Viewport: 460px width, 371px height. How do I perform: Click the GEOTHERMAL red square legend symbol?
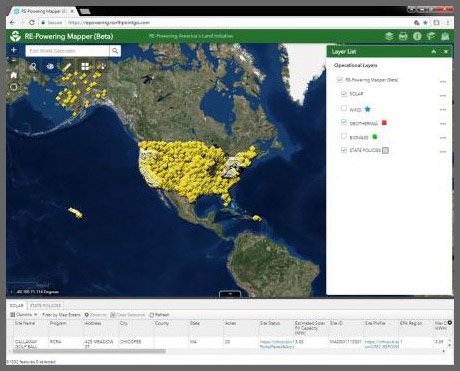point(384,123)
